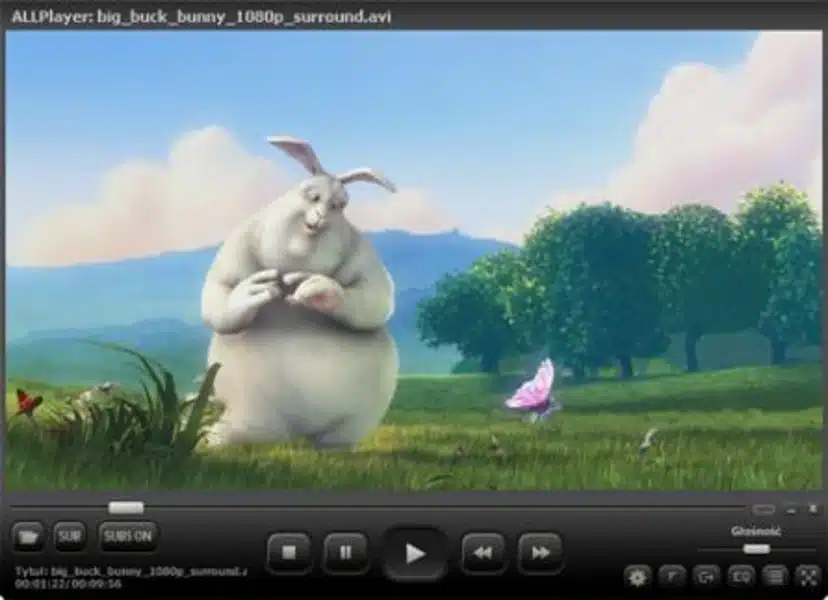Viewport: 828px width, 600px height.
Task: Click the repeat/loop arrow icon
Action: [x=706, y=577]
